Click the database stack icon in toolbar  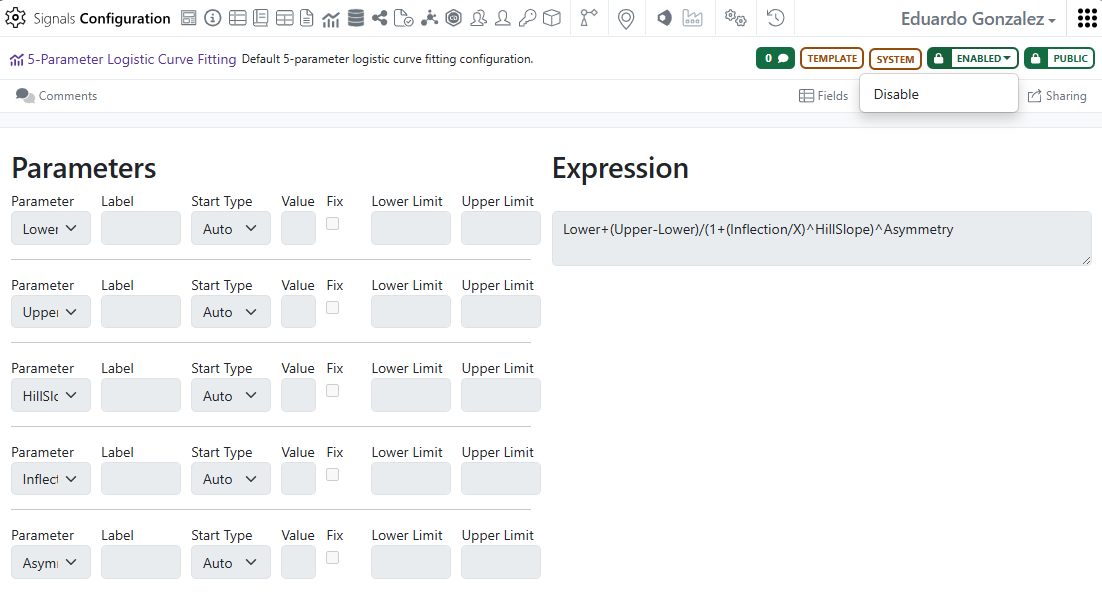(356, 18)
